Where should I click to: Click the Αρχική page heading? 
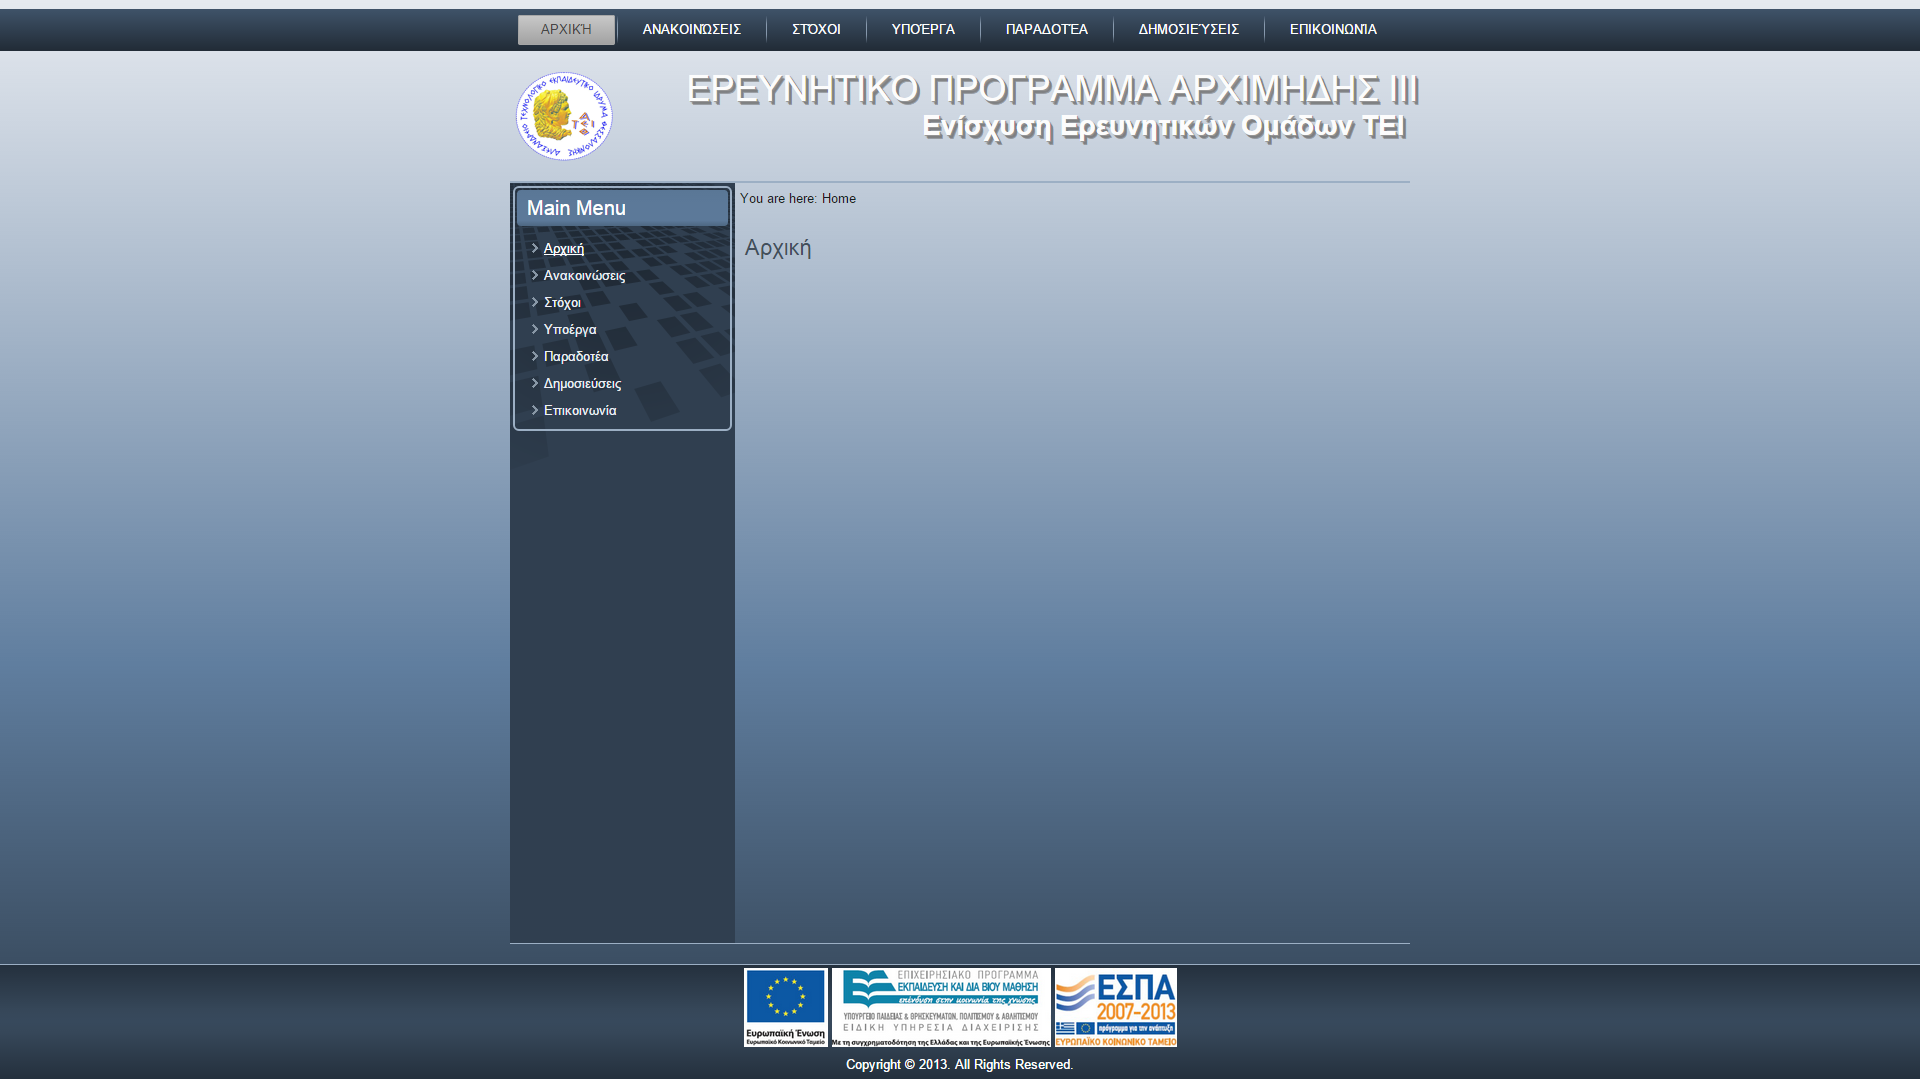point(778,248)
